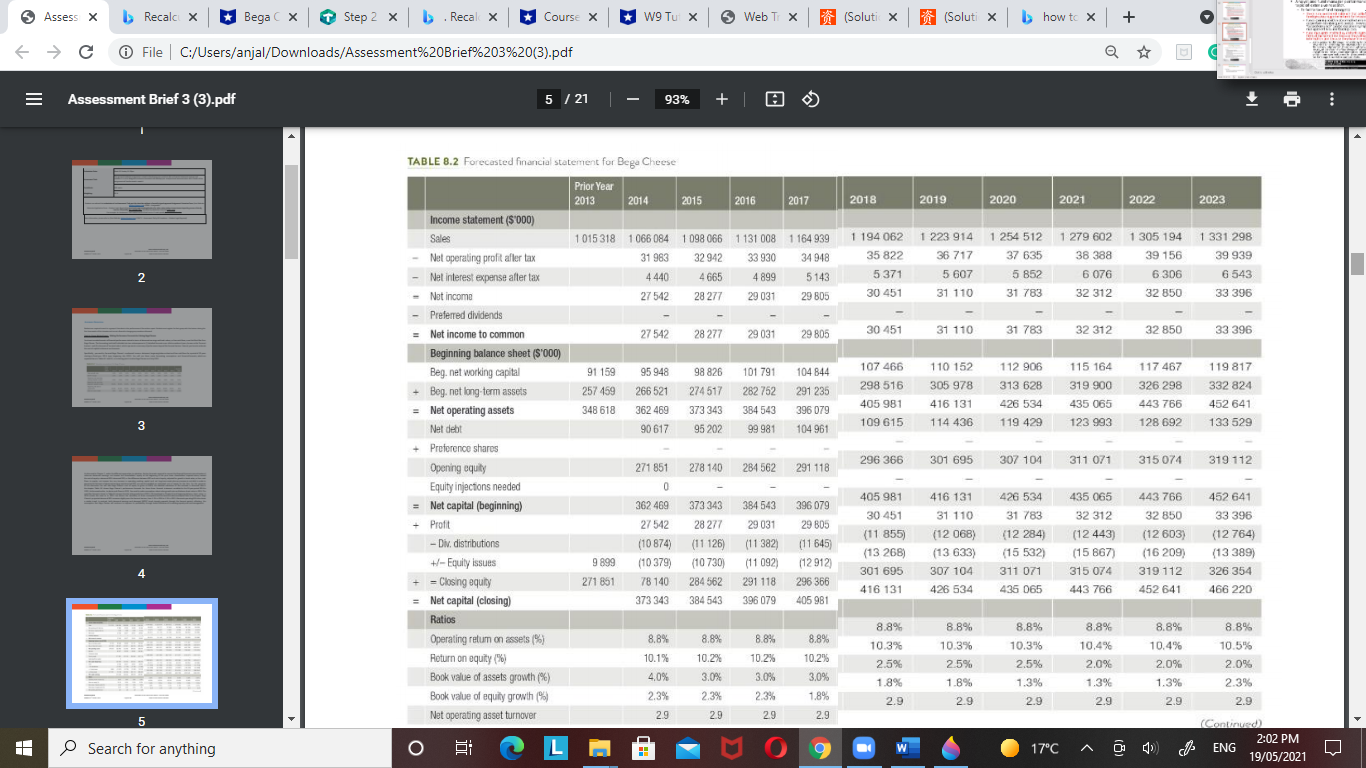Open File Explorer from the taskbar
The height and width of the screenshot is (768, 1366).
tap(597, 748)
